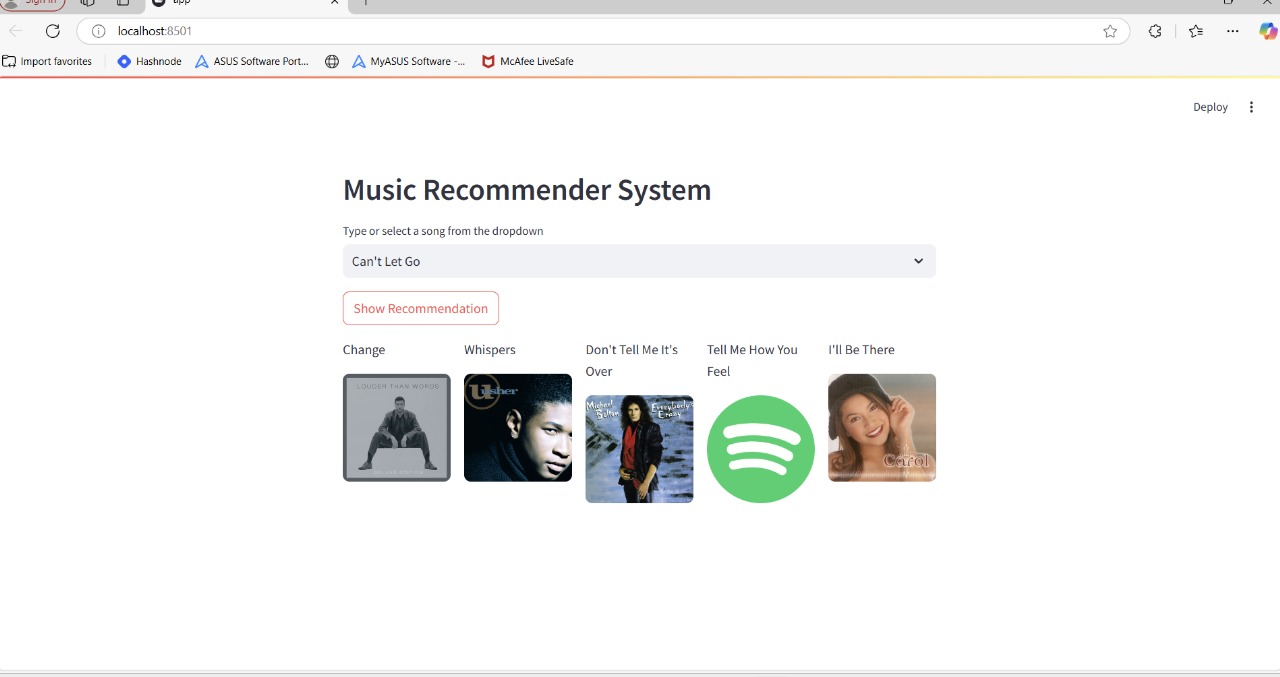1280x677 pixels.
Task: Expand the song selection dropdown
Action: click(917, 261)
